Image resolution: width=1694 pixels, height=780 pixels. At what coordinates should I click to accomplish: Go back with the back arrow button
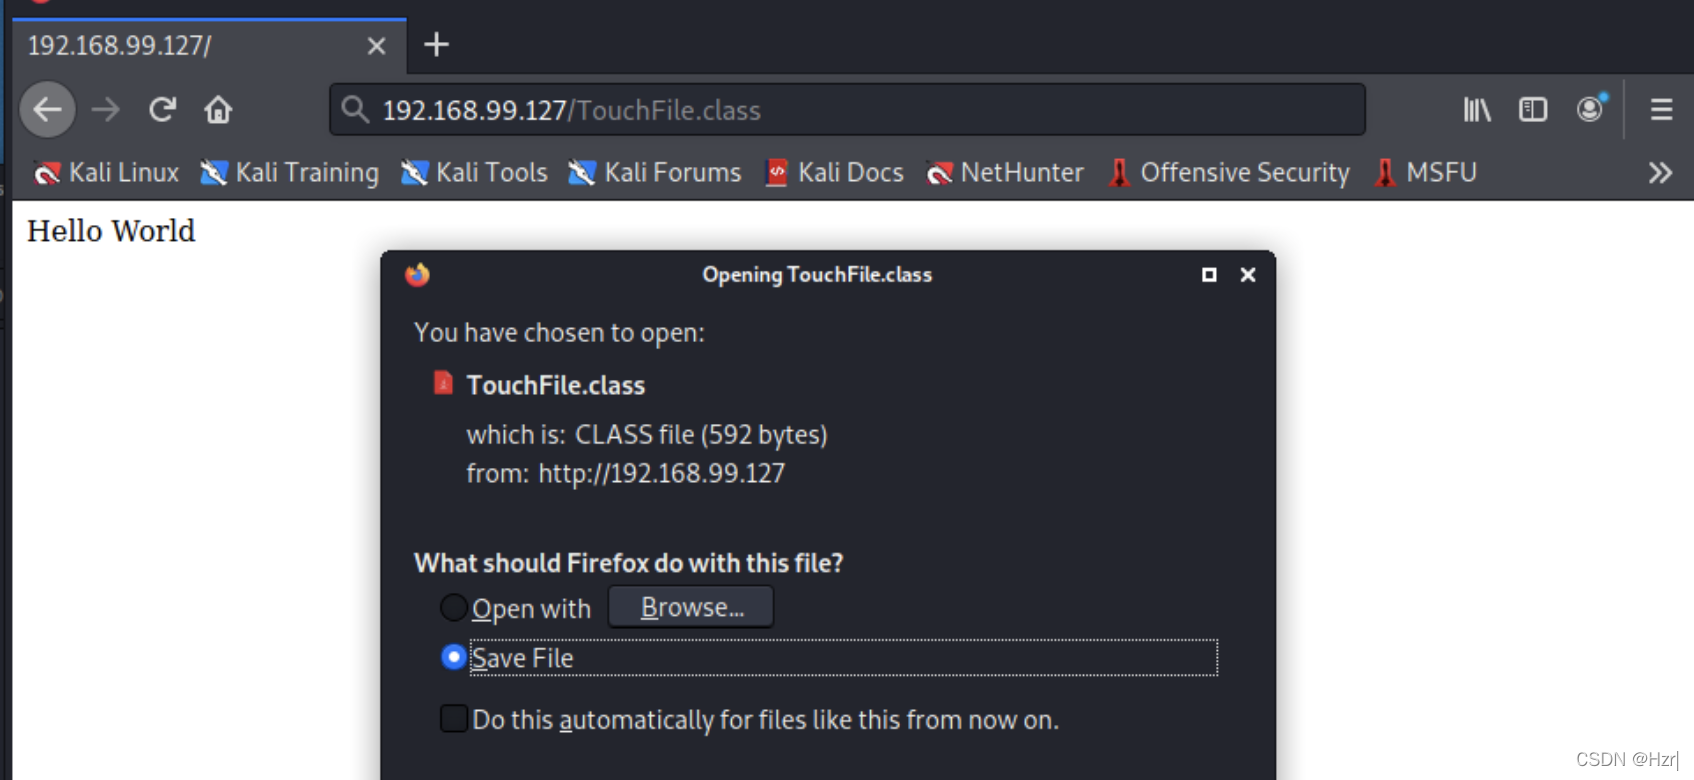(x=47, y=109)
